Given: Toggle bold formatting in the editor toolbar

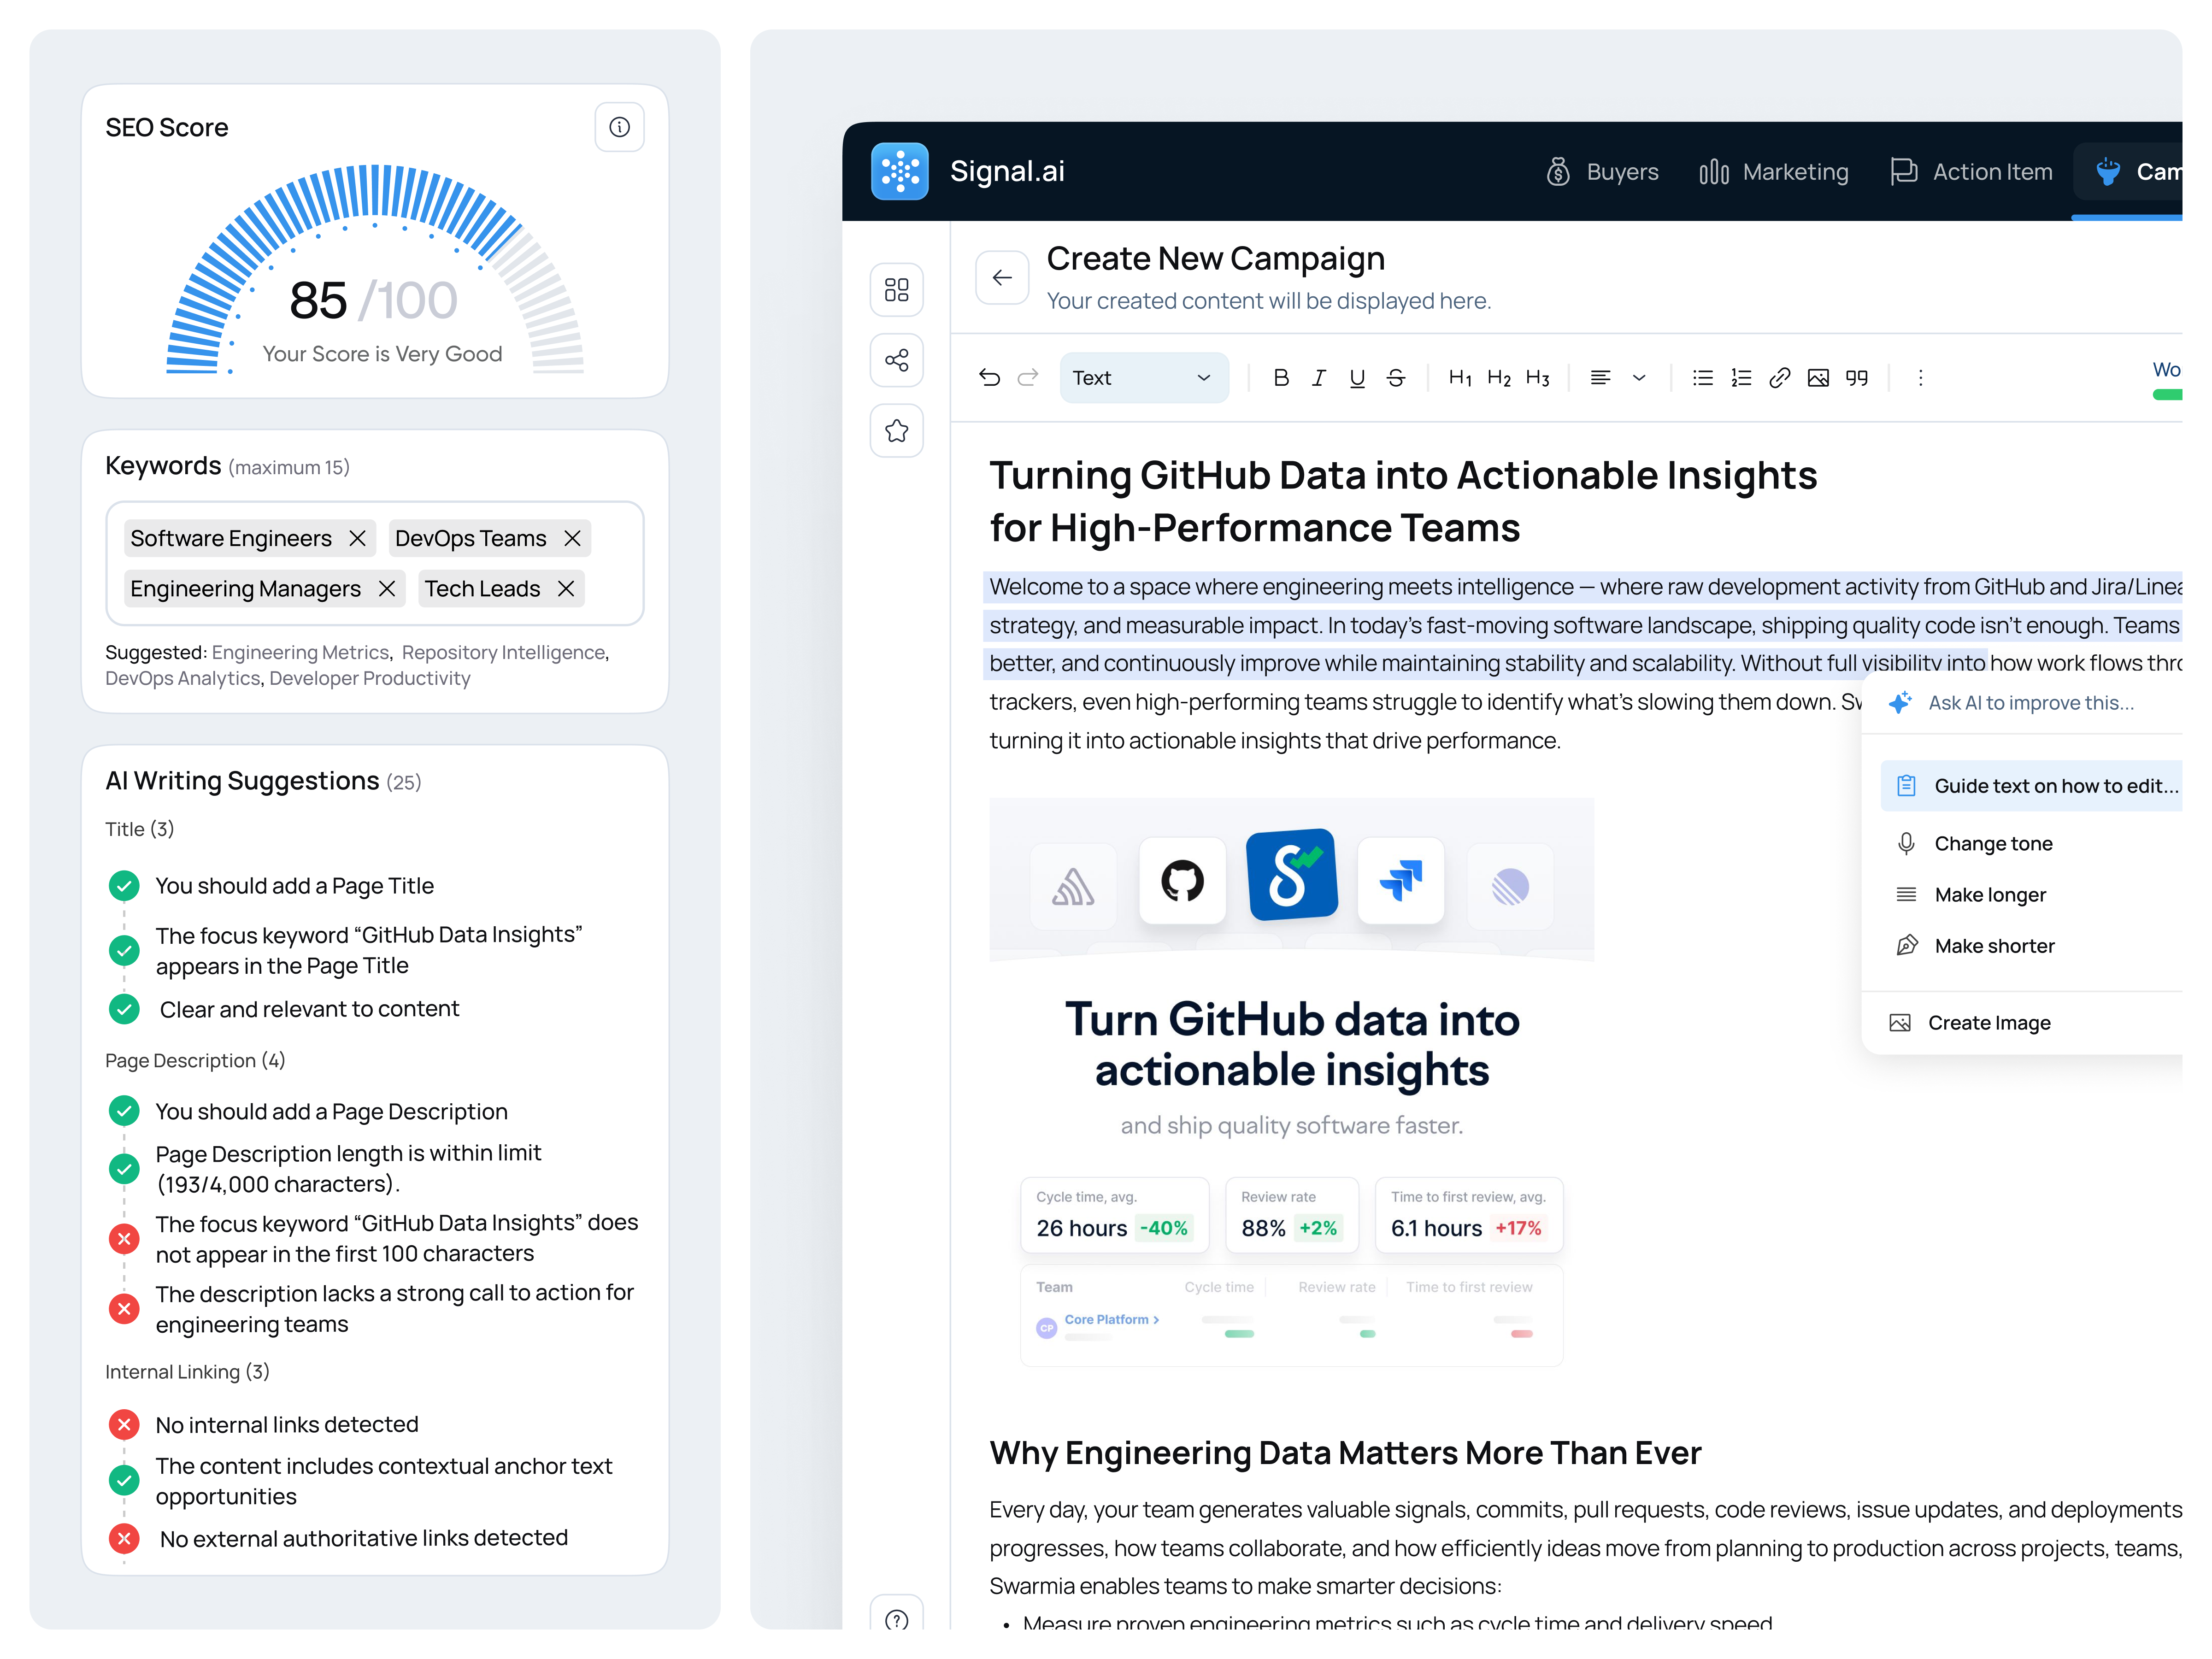Looking at the screenshot, I should tap(1281, 377).
